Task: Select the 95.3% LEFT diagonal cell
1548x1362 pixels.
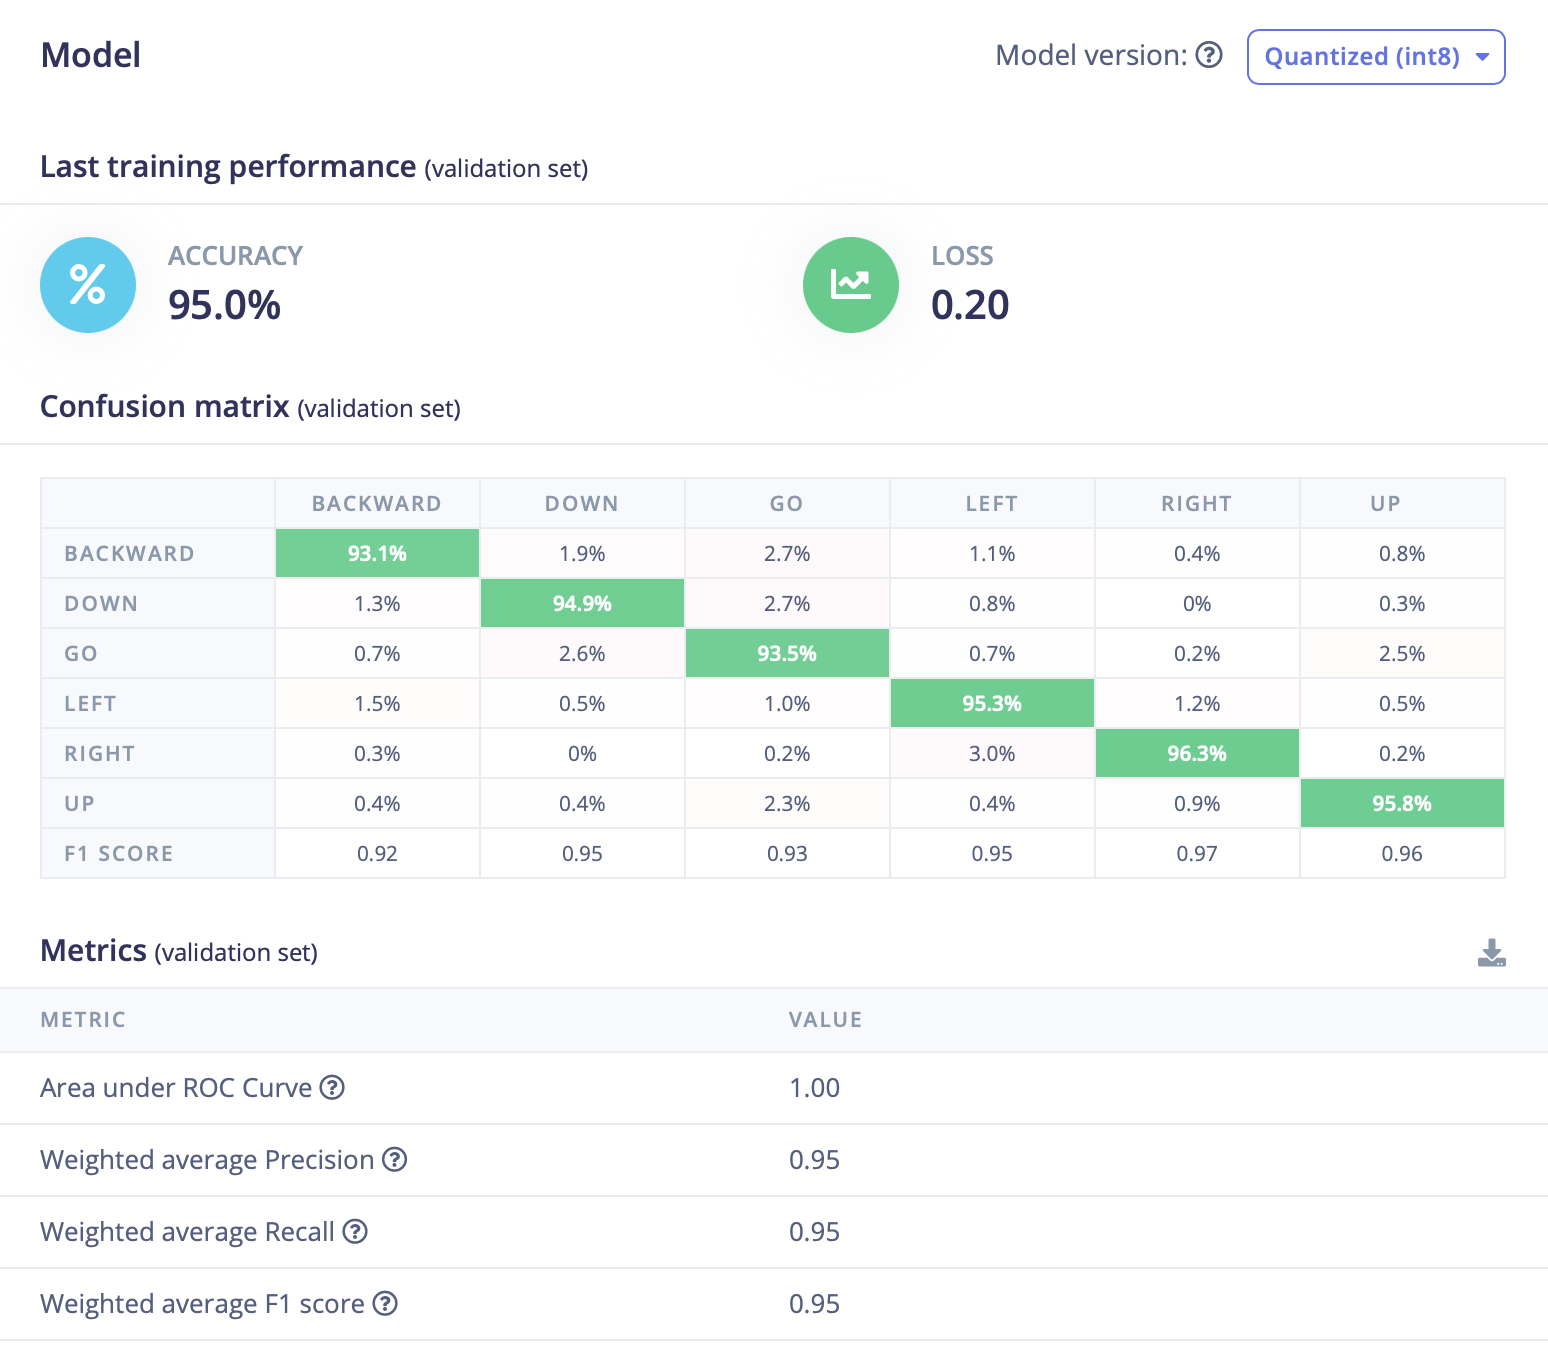Action: (x=992, y=703)
